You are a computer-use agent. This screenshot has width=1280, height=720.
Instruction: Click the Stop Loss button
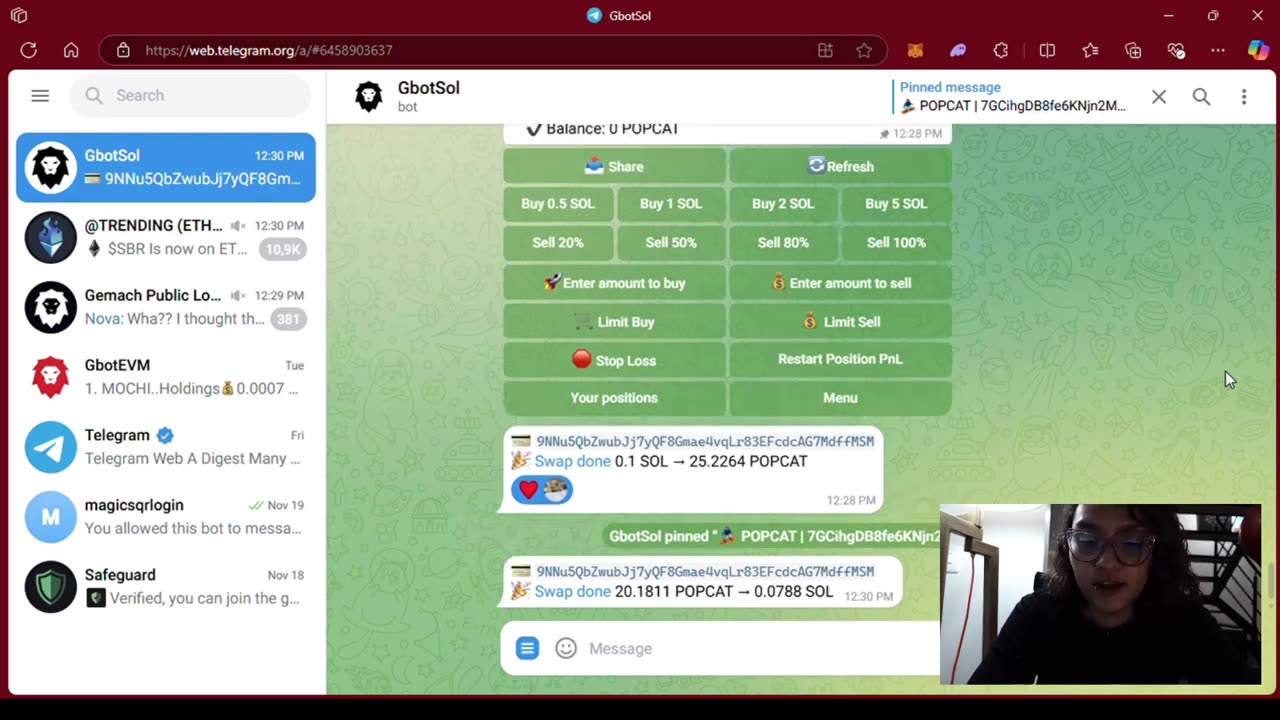tap(614, 360)
